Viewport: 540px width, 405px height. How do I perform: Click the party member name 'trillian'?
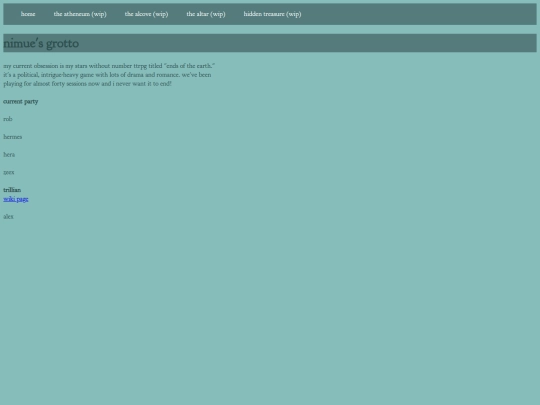pyautogui.click(x=12, y=190)
